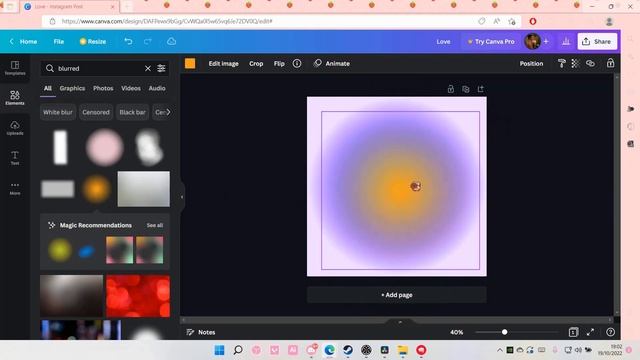
Task: Click the link chain icon
Action: click(590, 63)
